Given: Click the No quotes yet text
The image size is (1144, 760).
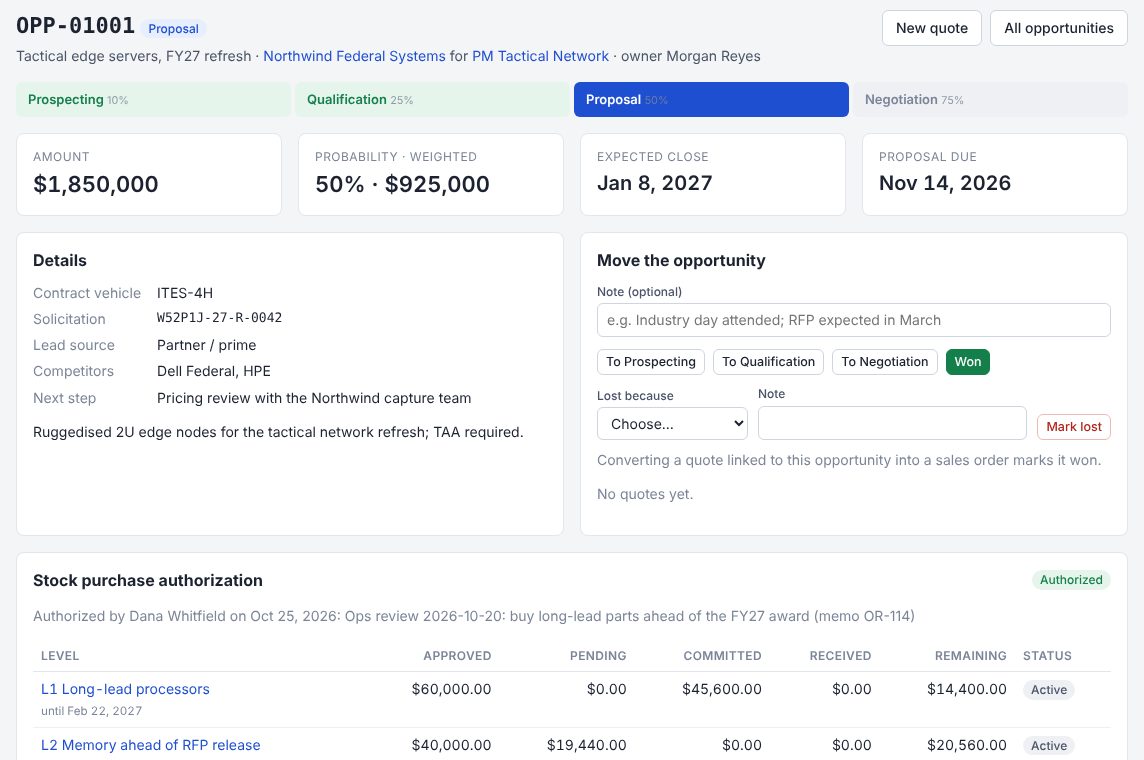Looking at the screenshot, I should coord(645,495).
